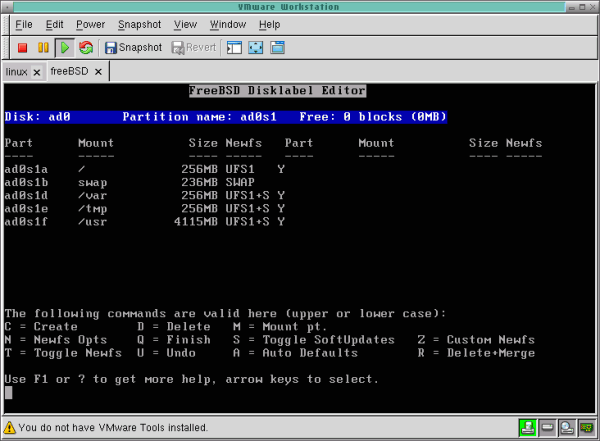
Task: Click 'R = Delete+Merge' command text
Action: pos(476,353)
